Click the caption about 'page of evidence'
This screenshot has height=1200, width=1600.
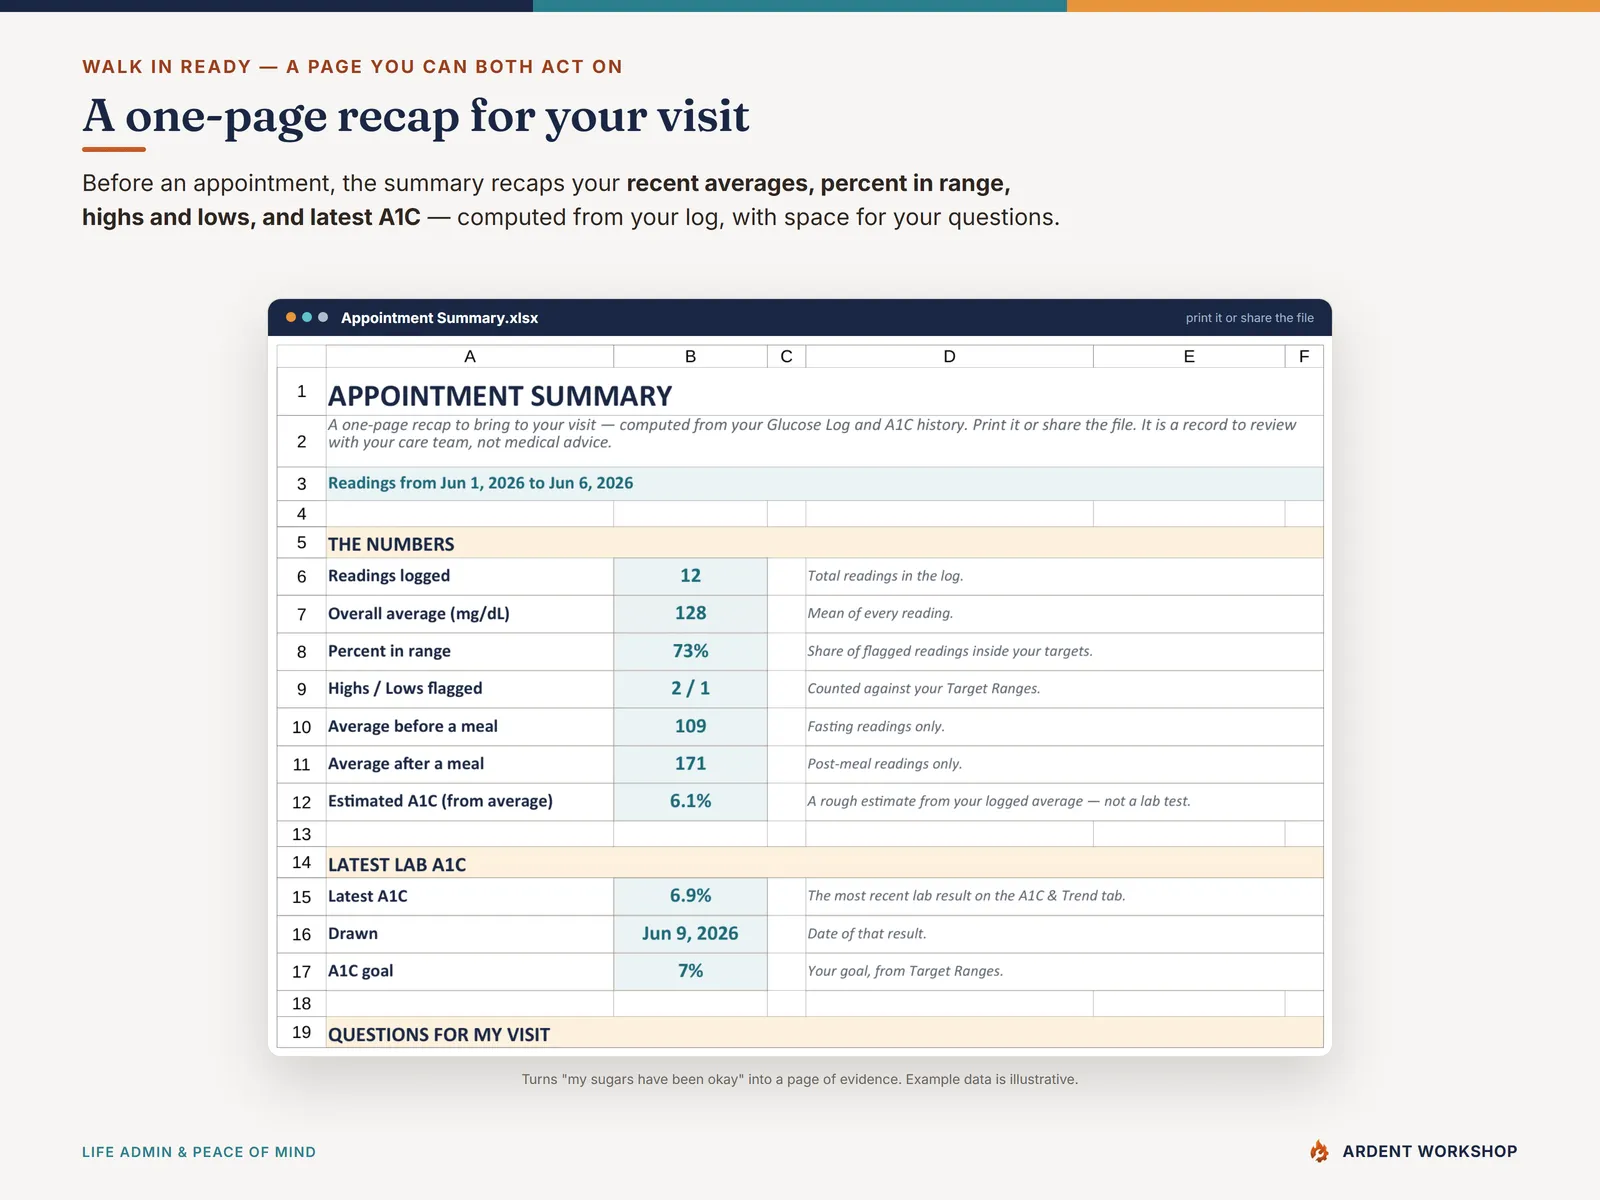tap(800, 1080)
